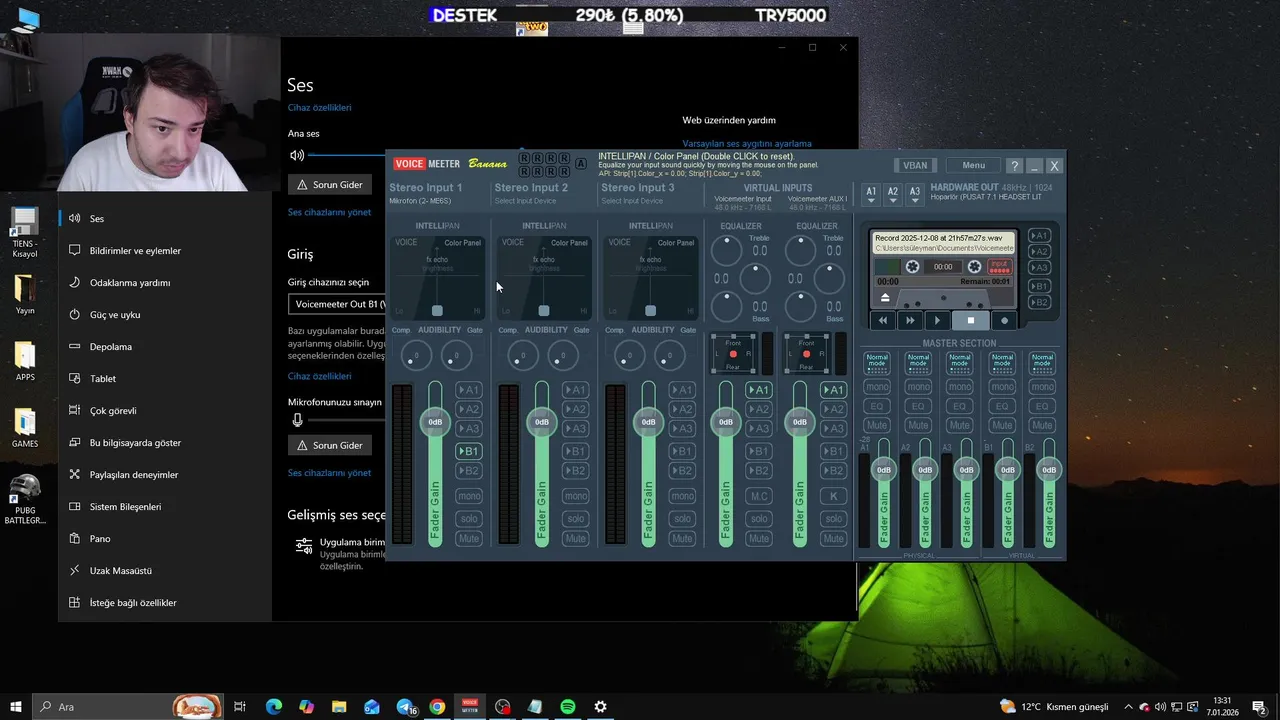Open Güç ve uyku settings page
The width and height of the screenshot is (1280, 720).
pos(115,315)
